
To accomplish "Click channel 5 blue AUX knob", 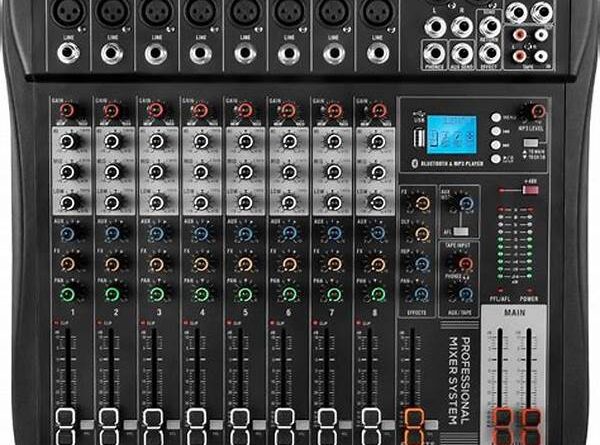I will pos(243,233).
